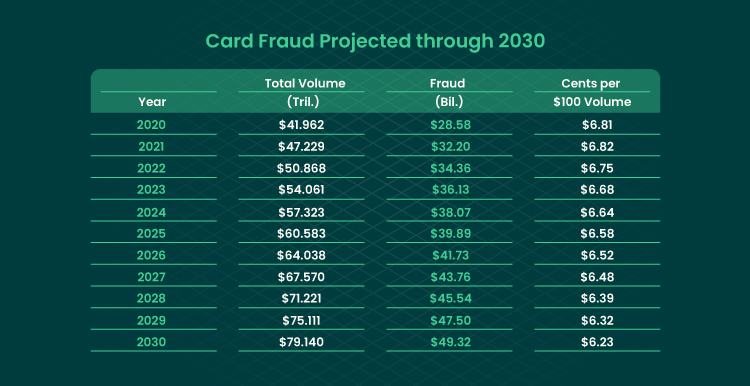Select the 2026 fraud value $41.73
This screenshot has width=750, height=386.
(451, 255)
